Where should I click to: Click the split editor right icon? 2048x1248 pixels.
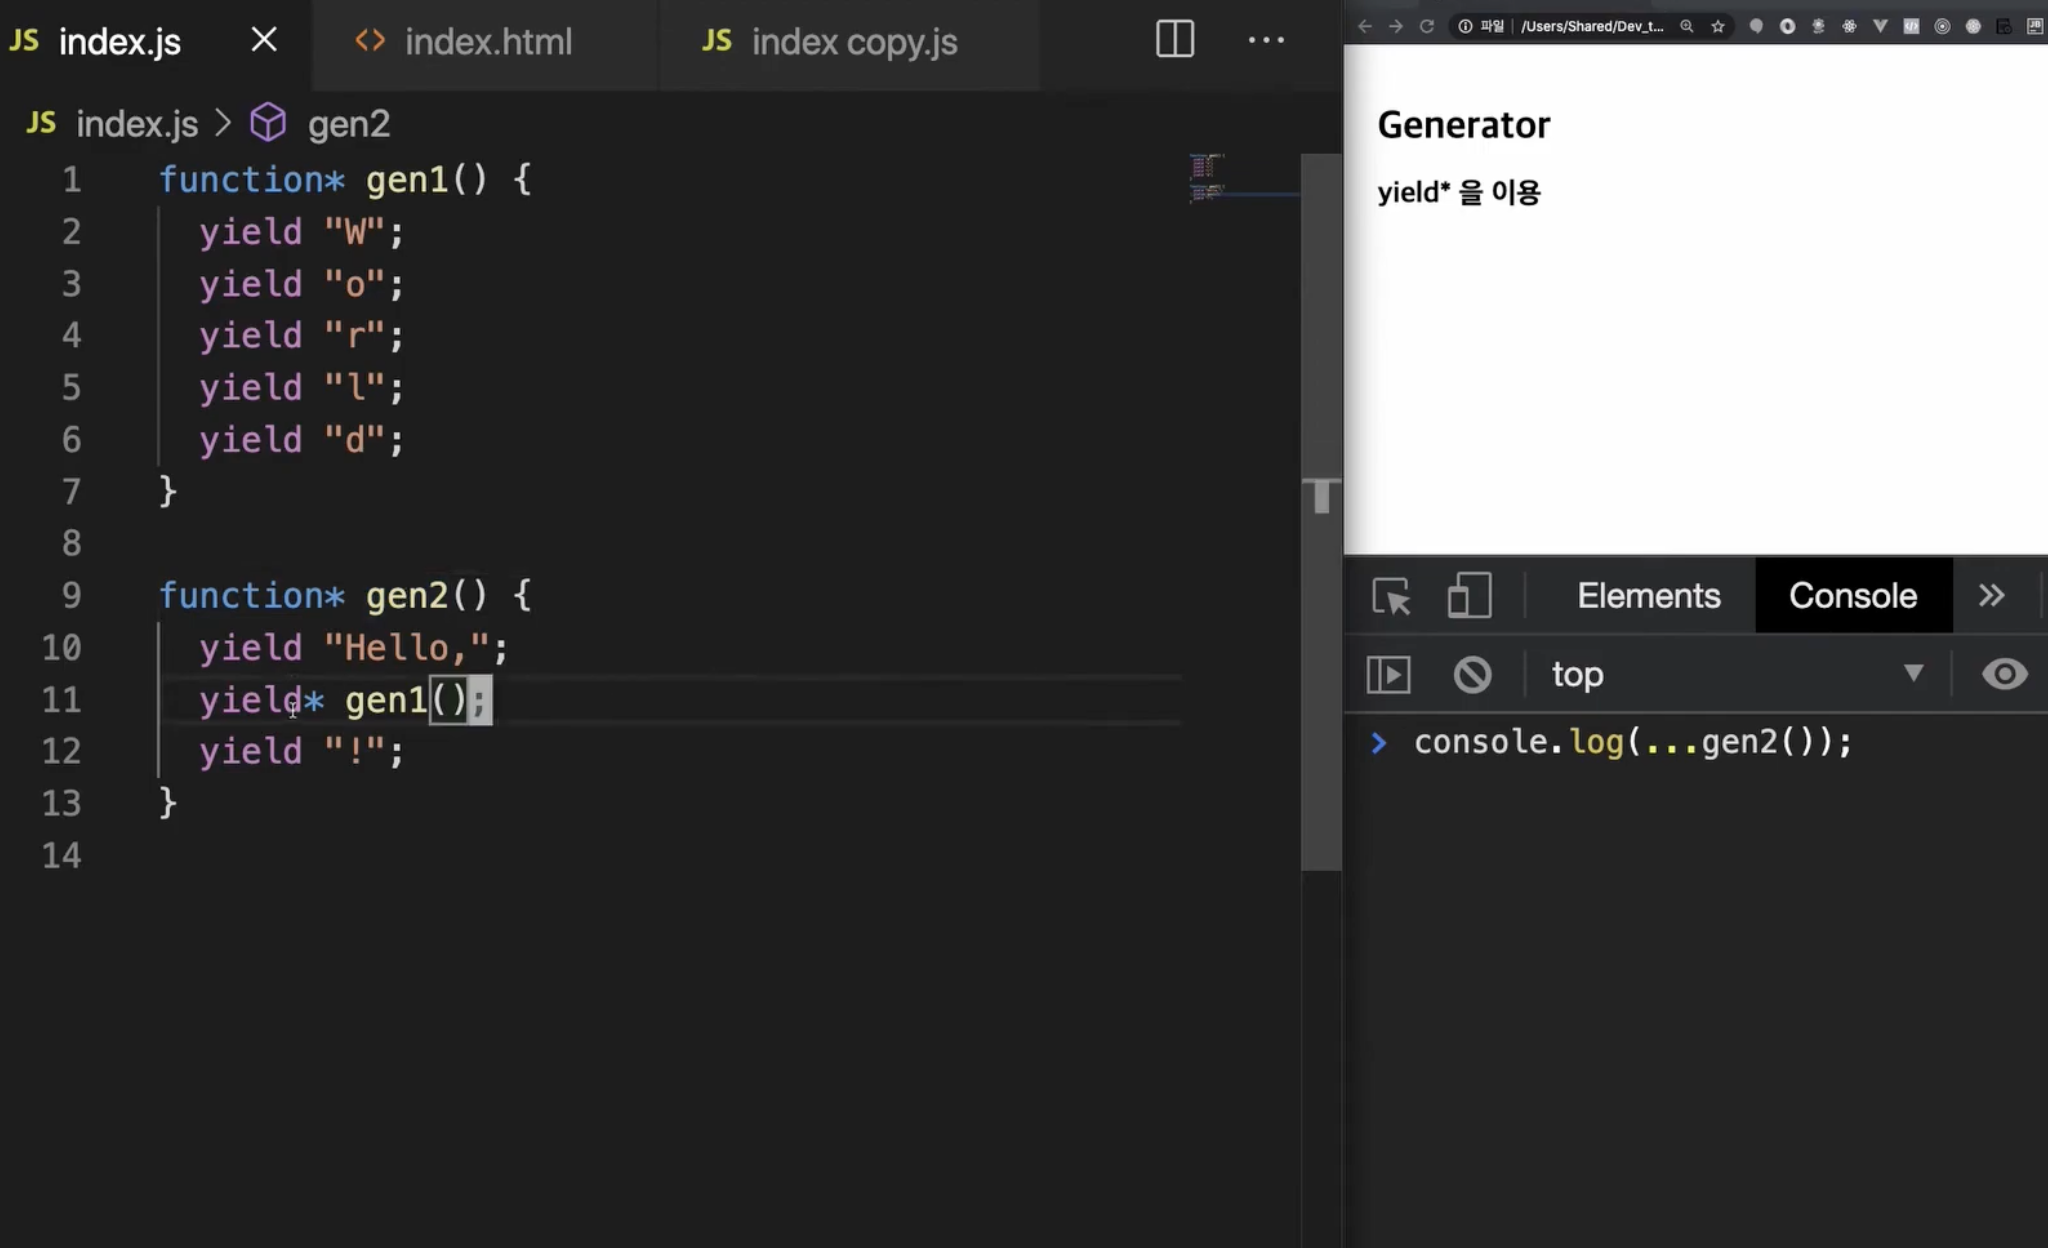pos(1175,40)
